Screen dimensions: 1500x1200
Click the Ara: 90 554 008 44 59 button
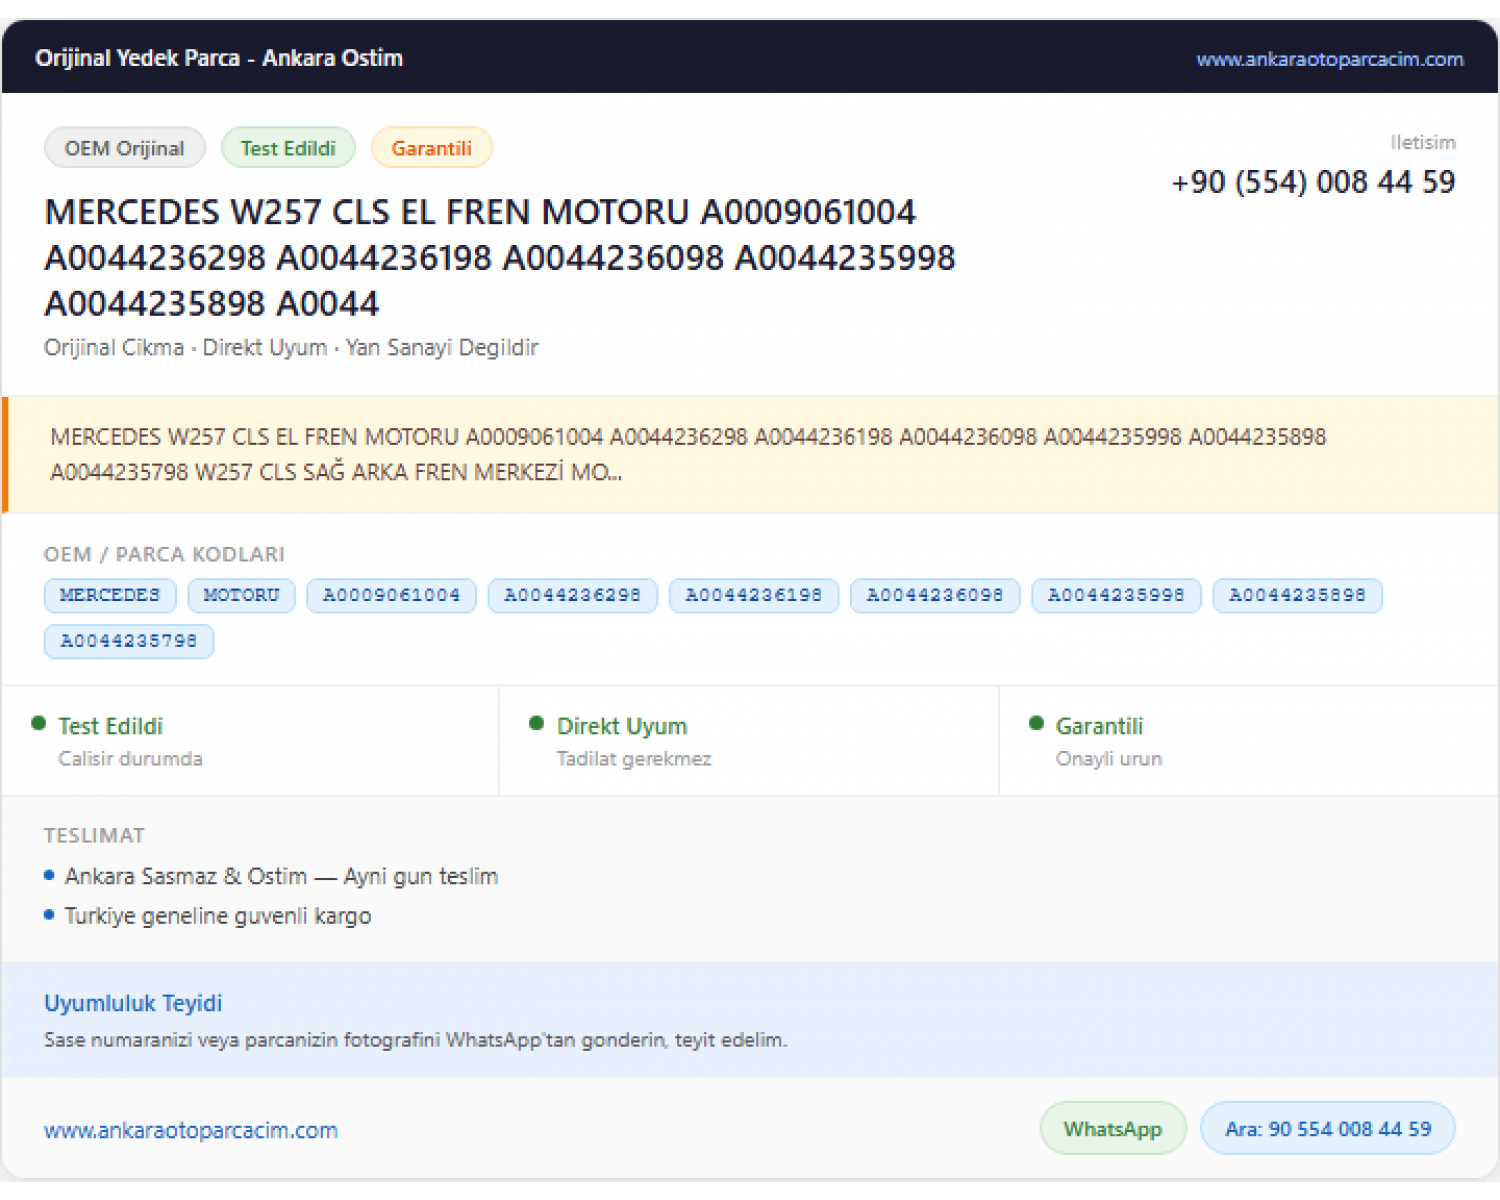1328,1129
